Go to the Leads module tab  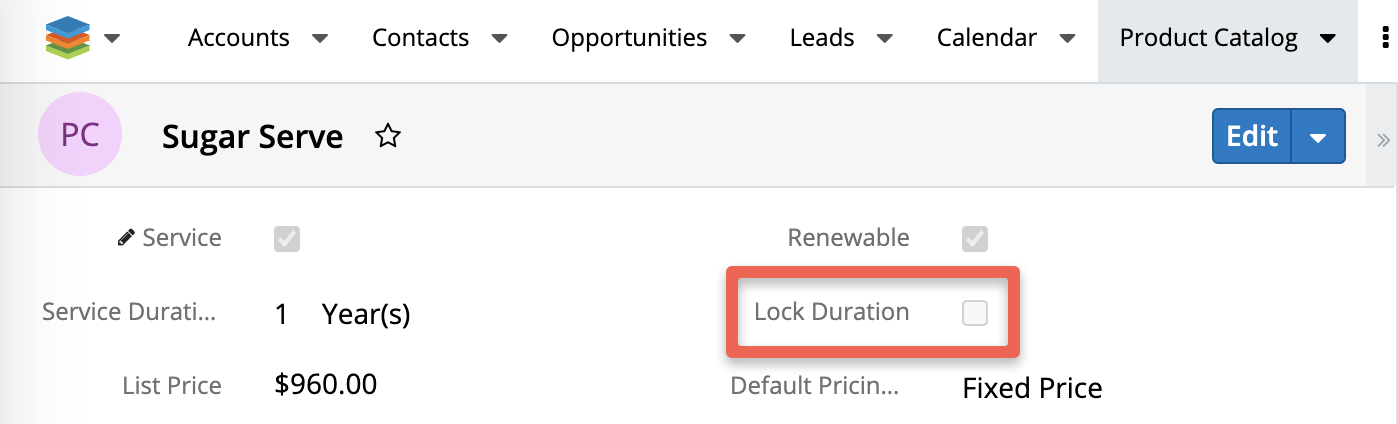822,38
